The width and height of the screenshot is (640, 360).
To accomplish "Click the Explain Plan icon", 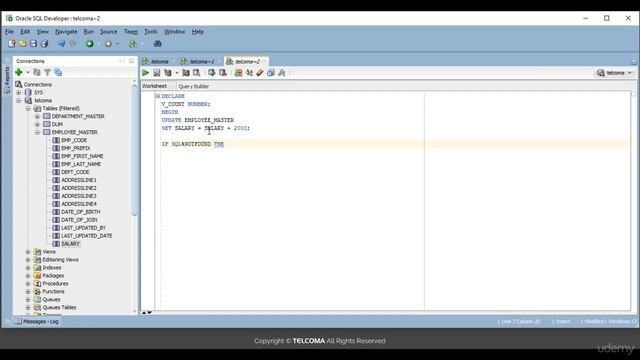I will coord(168,73).
